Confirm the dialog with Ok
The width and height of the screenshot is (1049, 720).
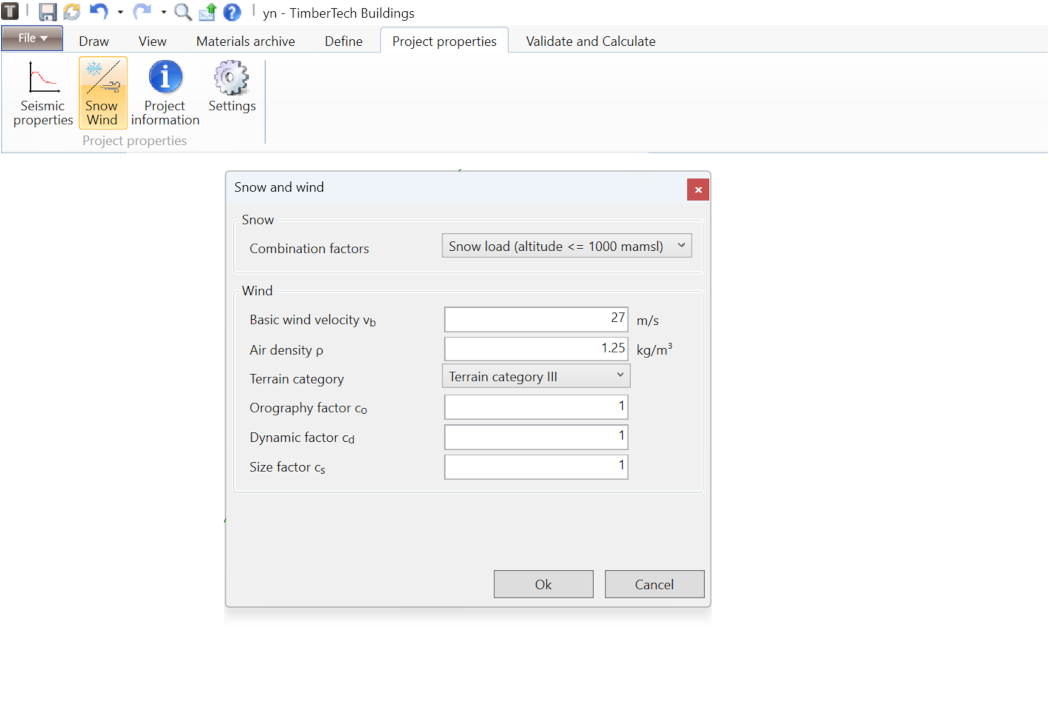(x=543, y=584)
